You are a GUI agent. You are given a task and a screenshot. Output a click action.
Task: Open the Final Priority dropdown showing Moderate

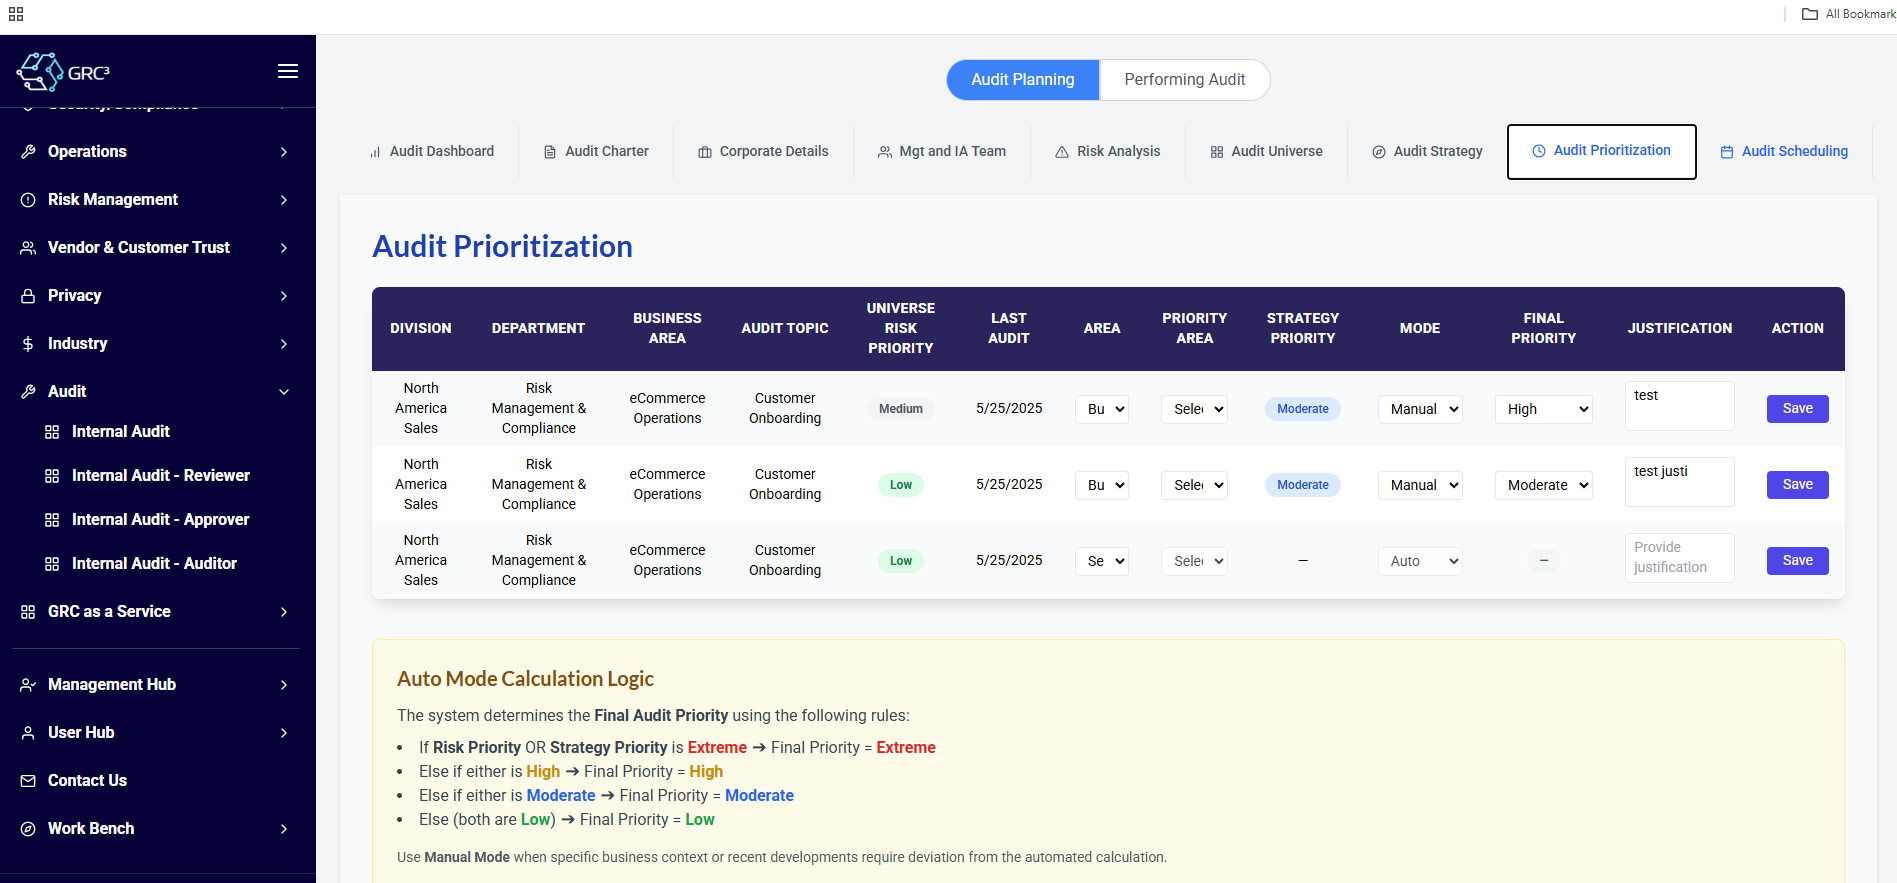1543,485
